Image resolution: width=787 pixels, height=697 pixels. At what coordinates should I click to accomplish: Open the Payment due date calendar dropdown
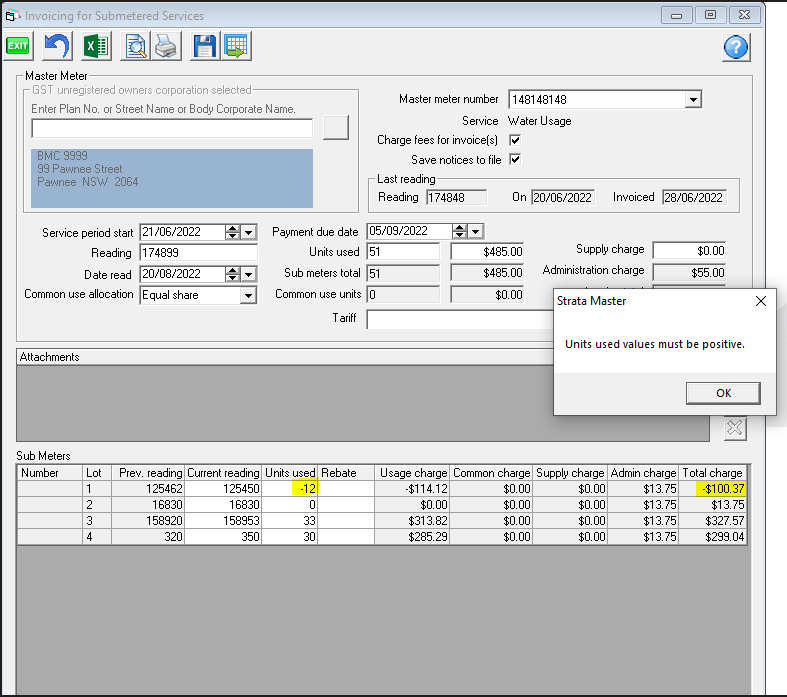click(475, 232)
